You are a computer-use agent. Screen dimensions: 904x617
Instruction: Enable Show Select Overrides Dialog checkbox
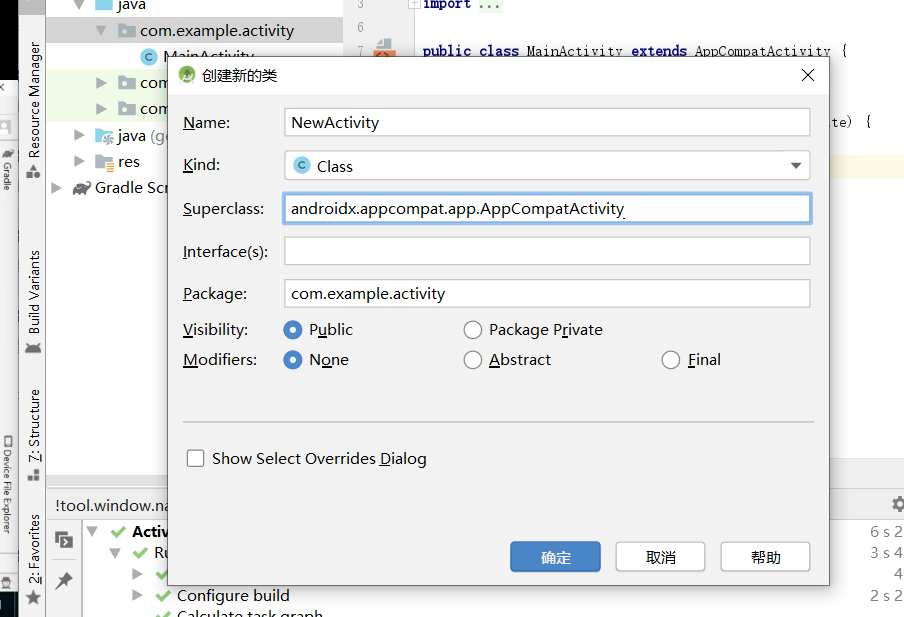click(195, 458)
